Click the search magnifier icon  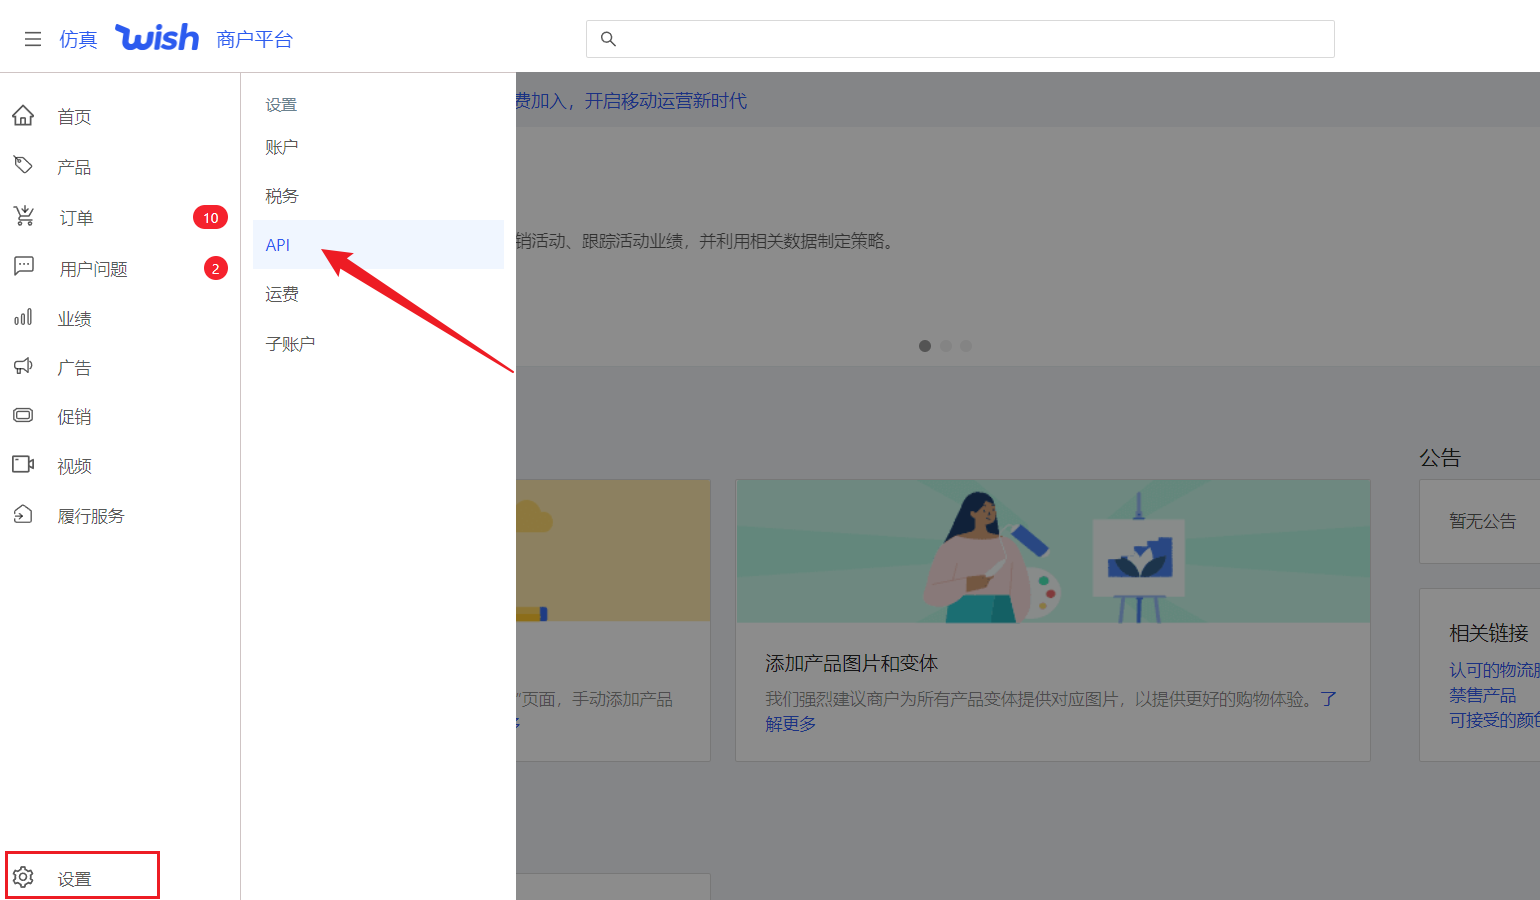pyautogui.click(x=608, y=39)
